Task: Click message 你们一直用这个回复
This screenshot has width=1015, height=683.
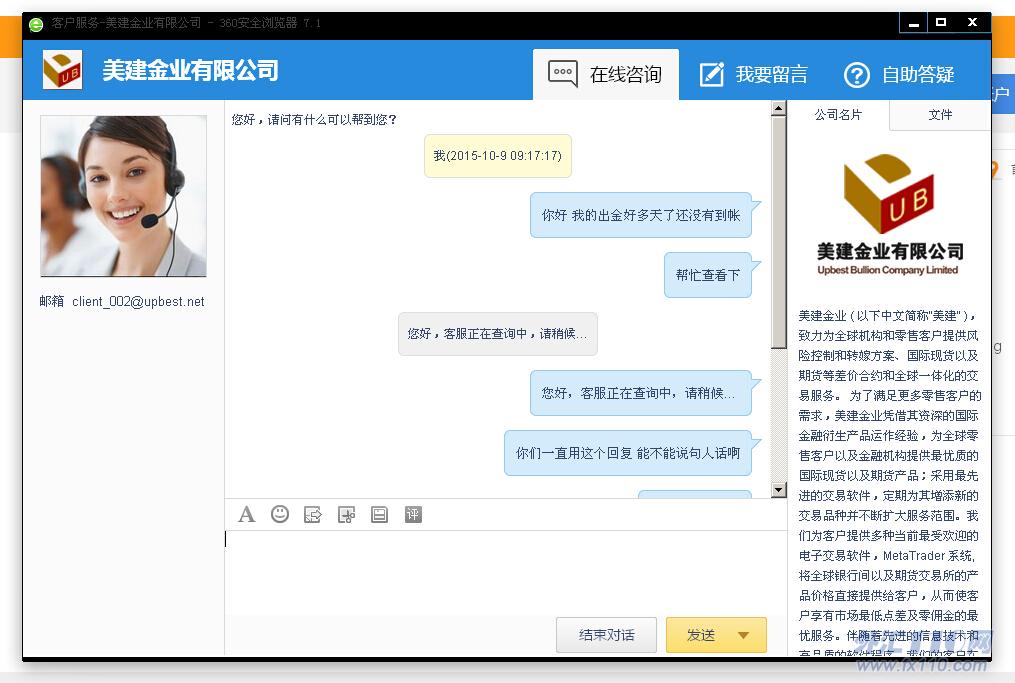Action: (628, 453)
